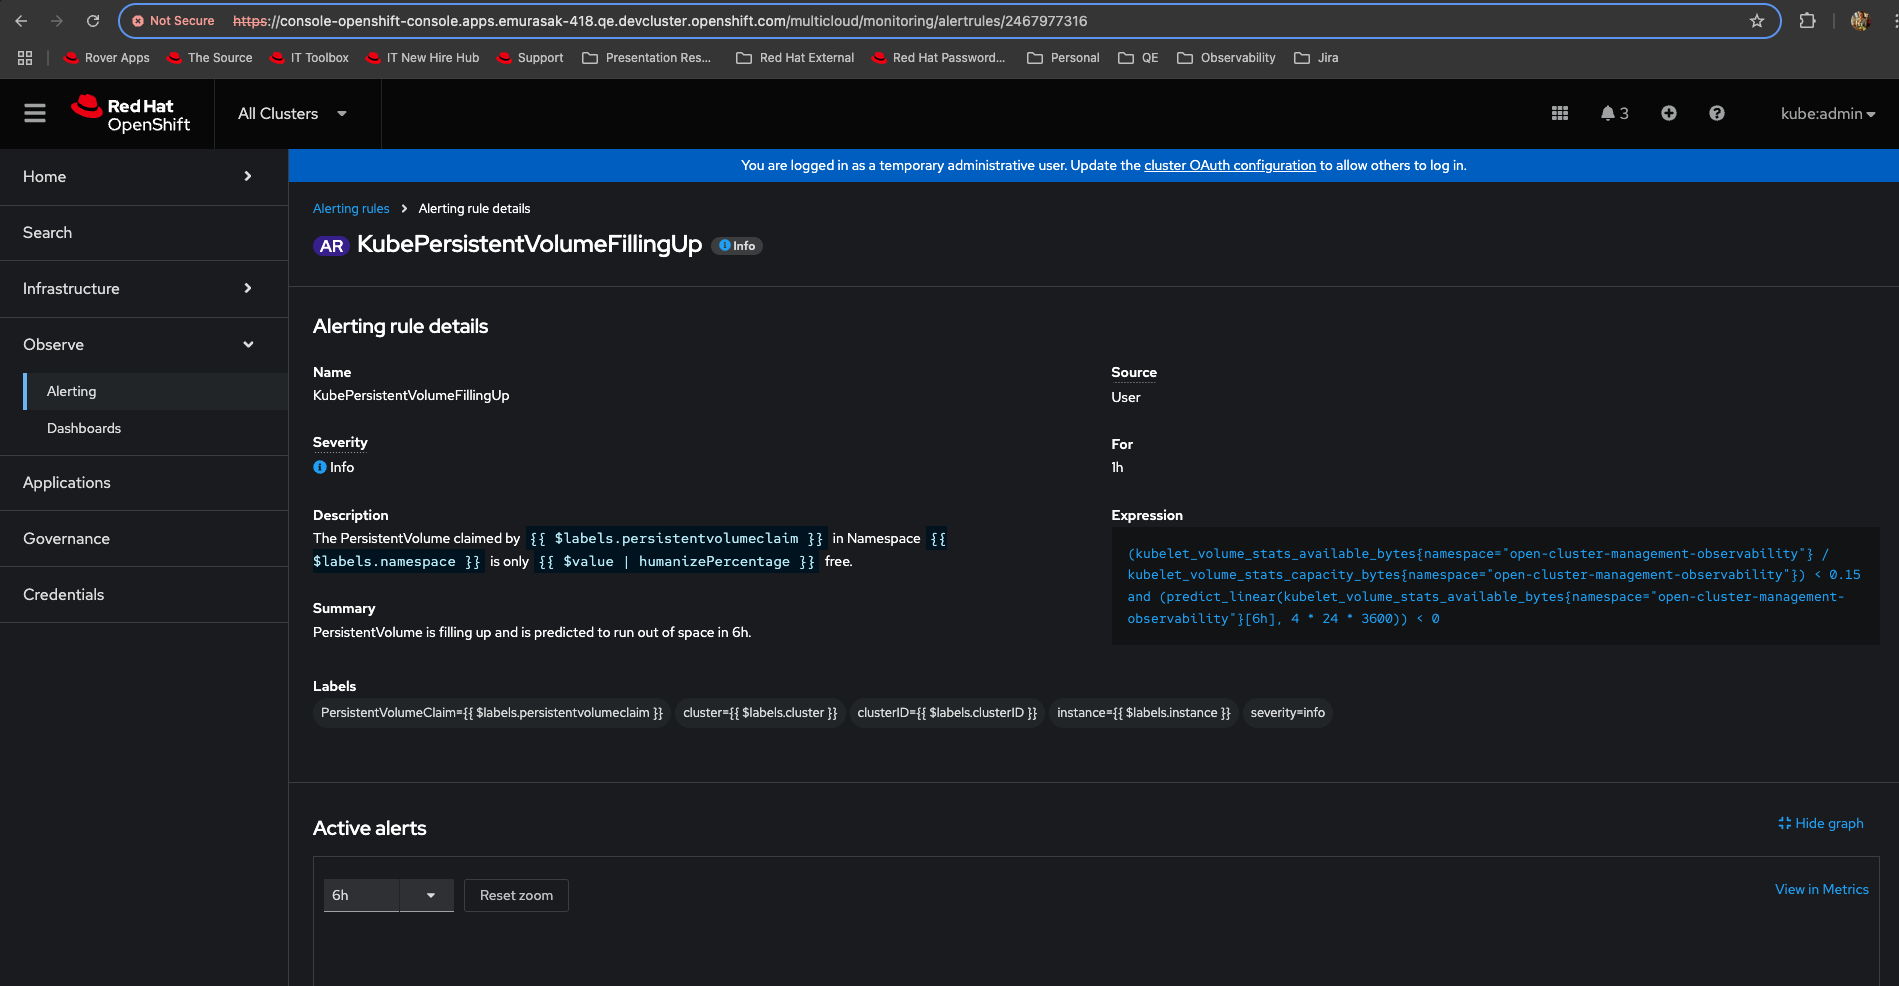
Task: Click the Source field heading
Action: tap(1134, 373)
